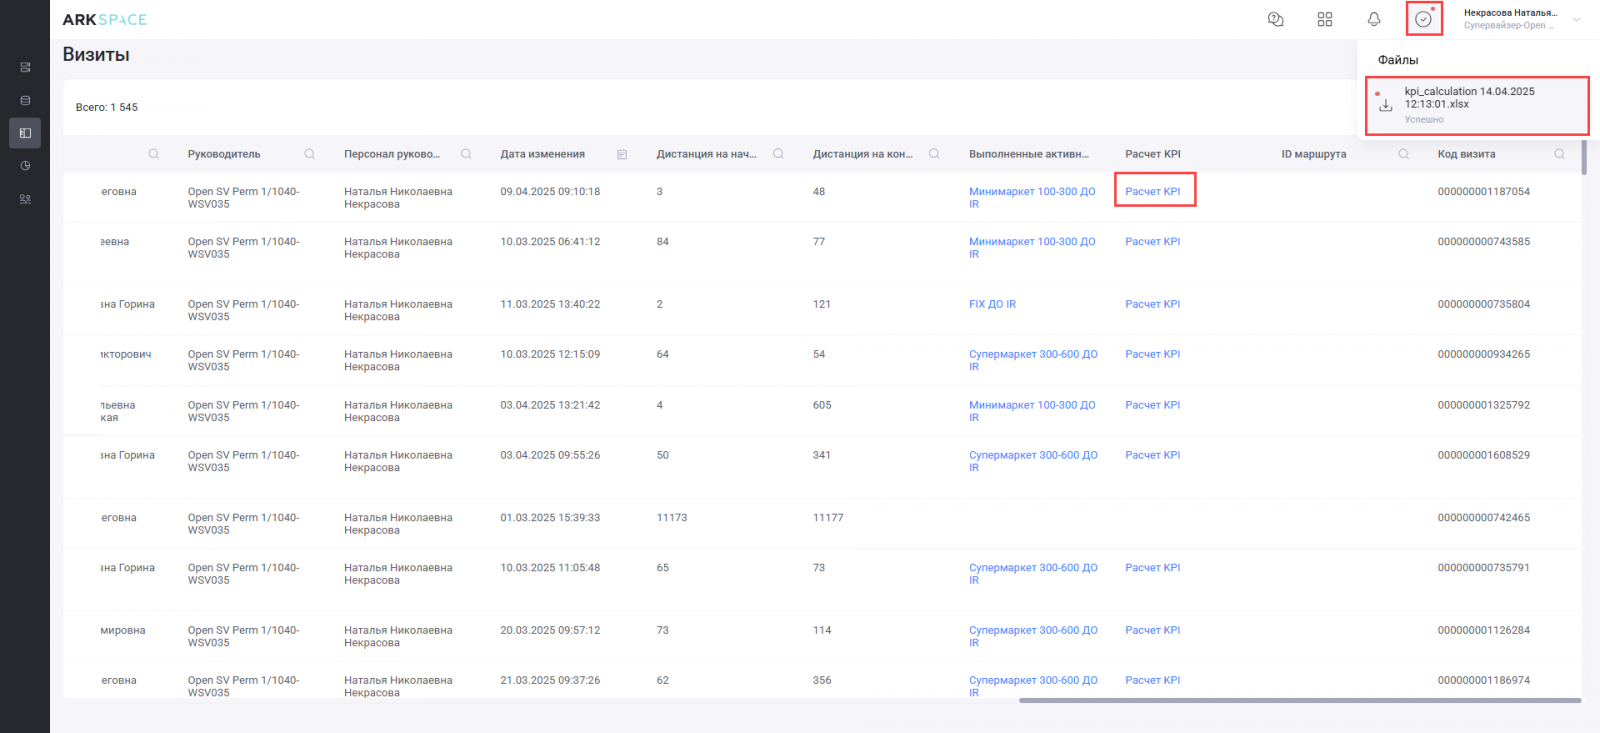Viewport: 1600px width, 733px height.
Task: Open search filter for ID маршрута column
Action: click(x=1403, y=154)
